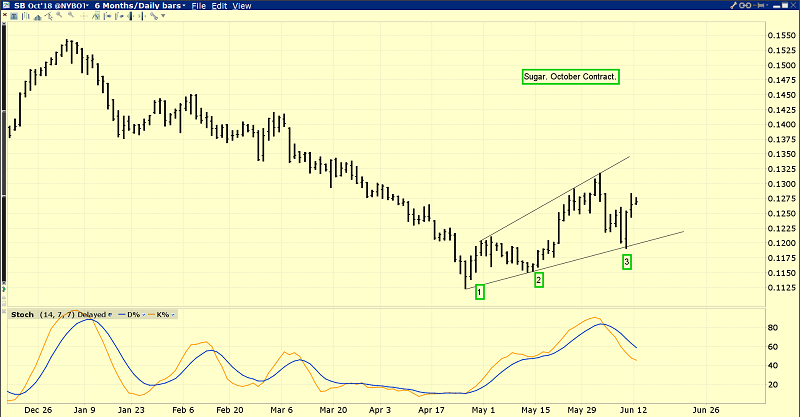The image size is (800, 417).
Task: Open the 6 Months/Daily bars period dropdown
Action: [184, 6]
